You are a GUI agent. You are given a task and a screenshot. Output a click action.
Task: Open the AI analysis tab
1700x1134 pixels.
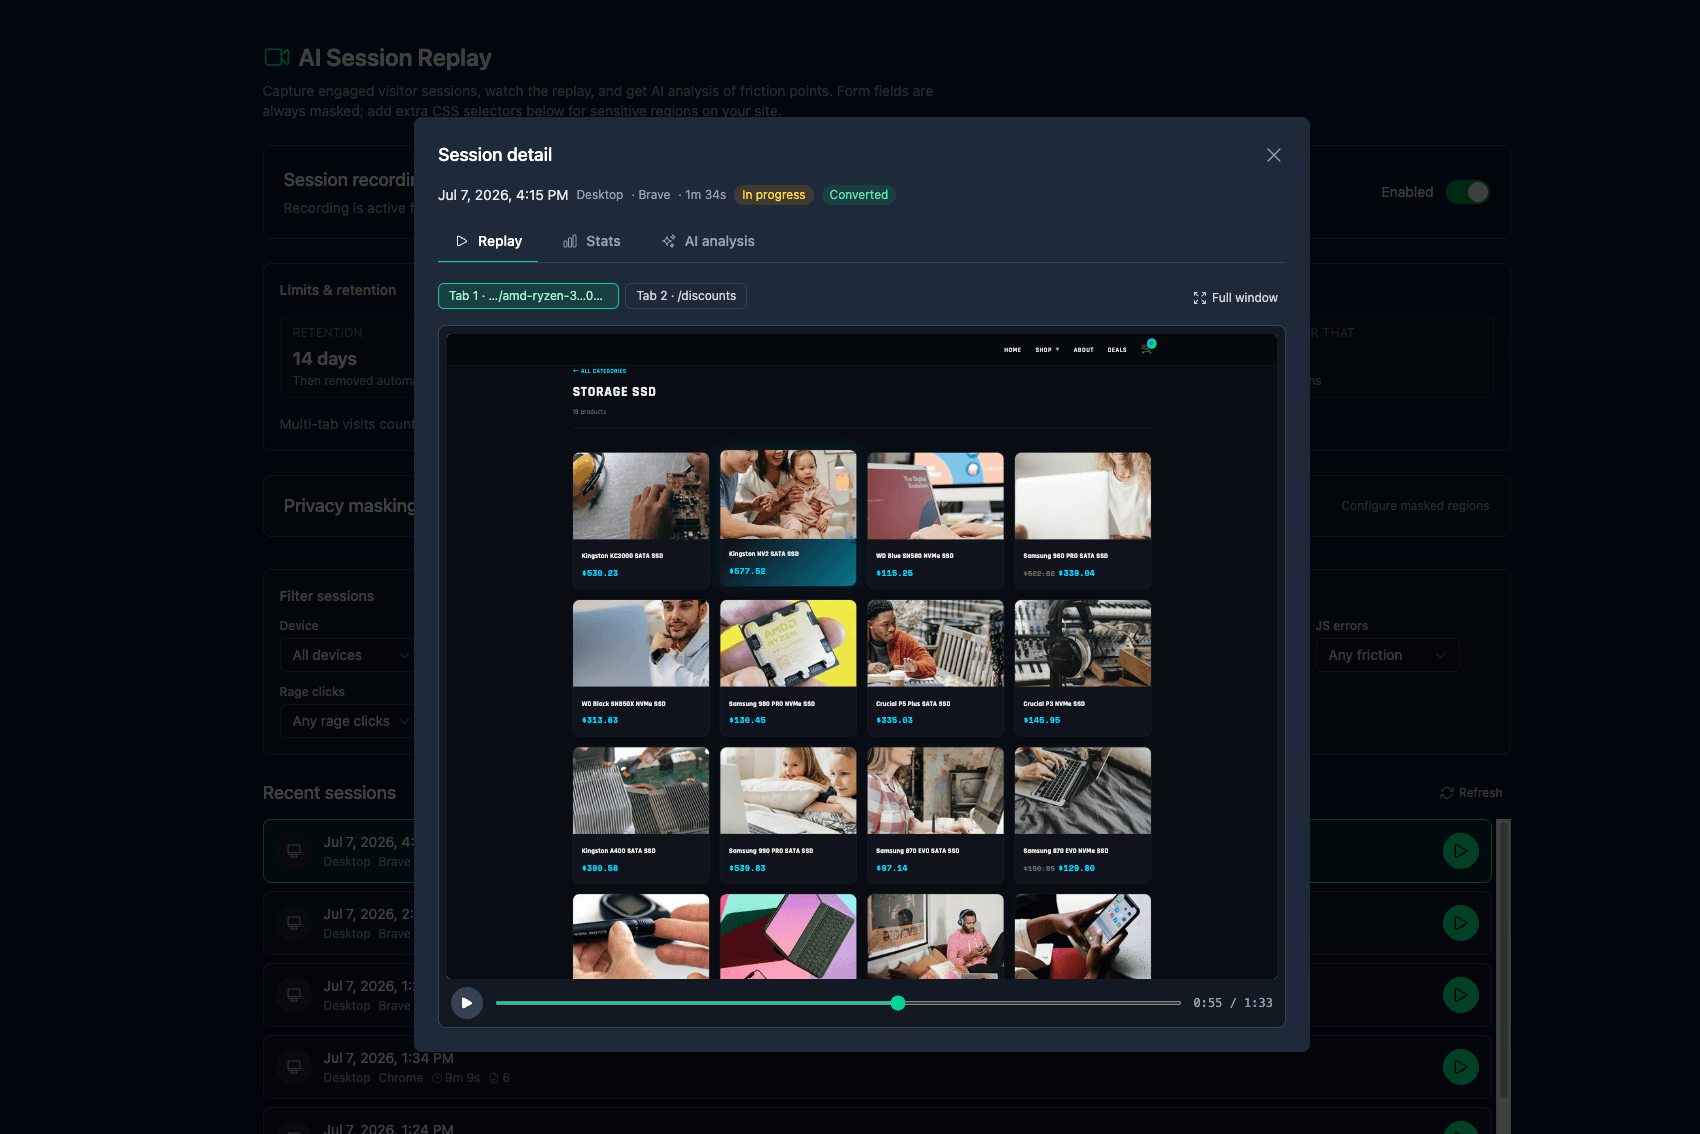[708, 241]
